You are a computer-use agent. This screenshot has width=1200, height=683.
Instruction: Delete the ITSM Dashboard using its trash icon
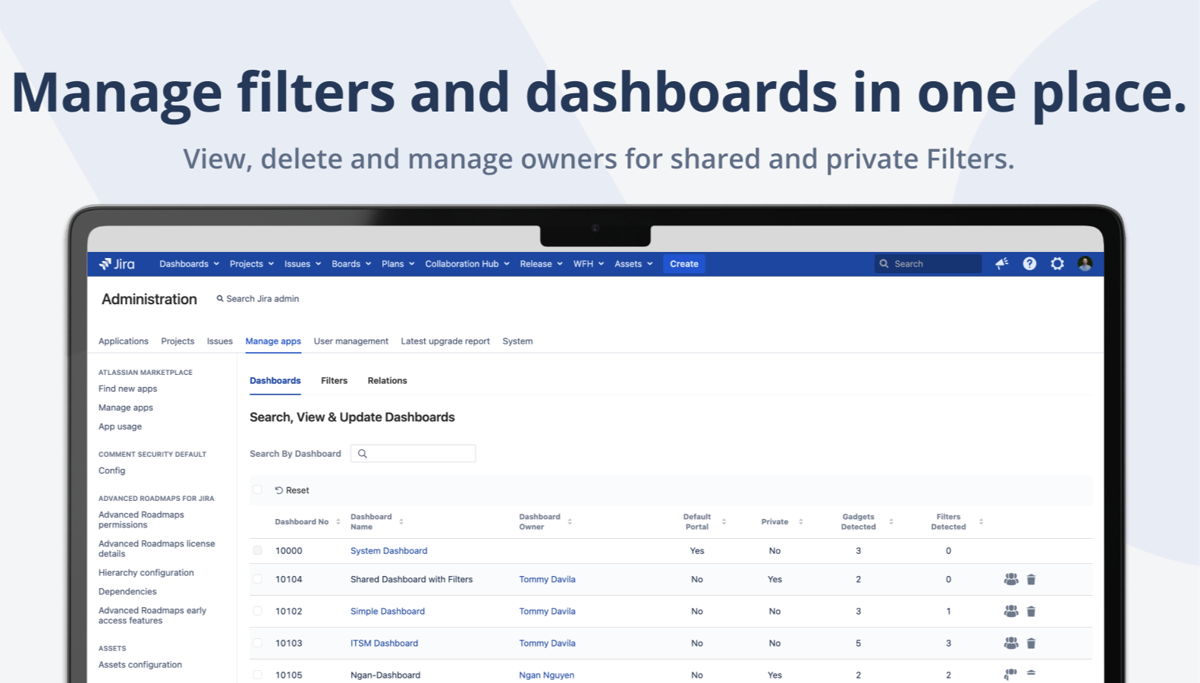1031,643
